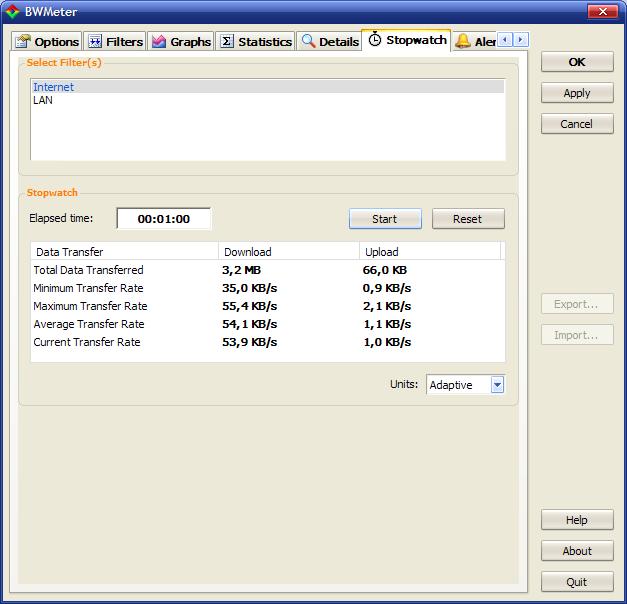
Task: Close the BWMeter window
Action: (603, 12)
